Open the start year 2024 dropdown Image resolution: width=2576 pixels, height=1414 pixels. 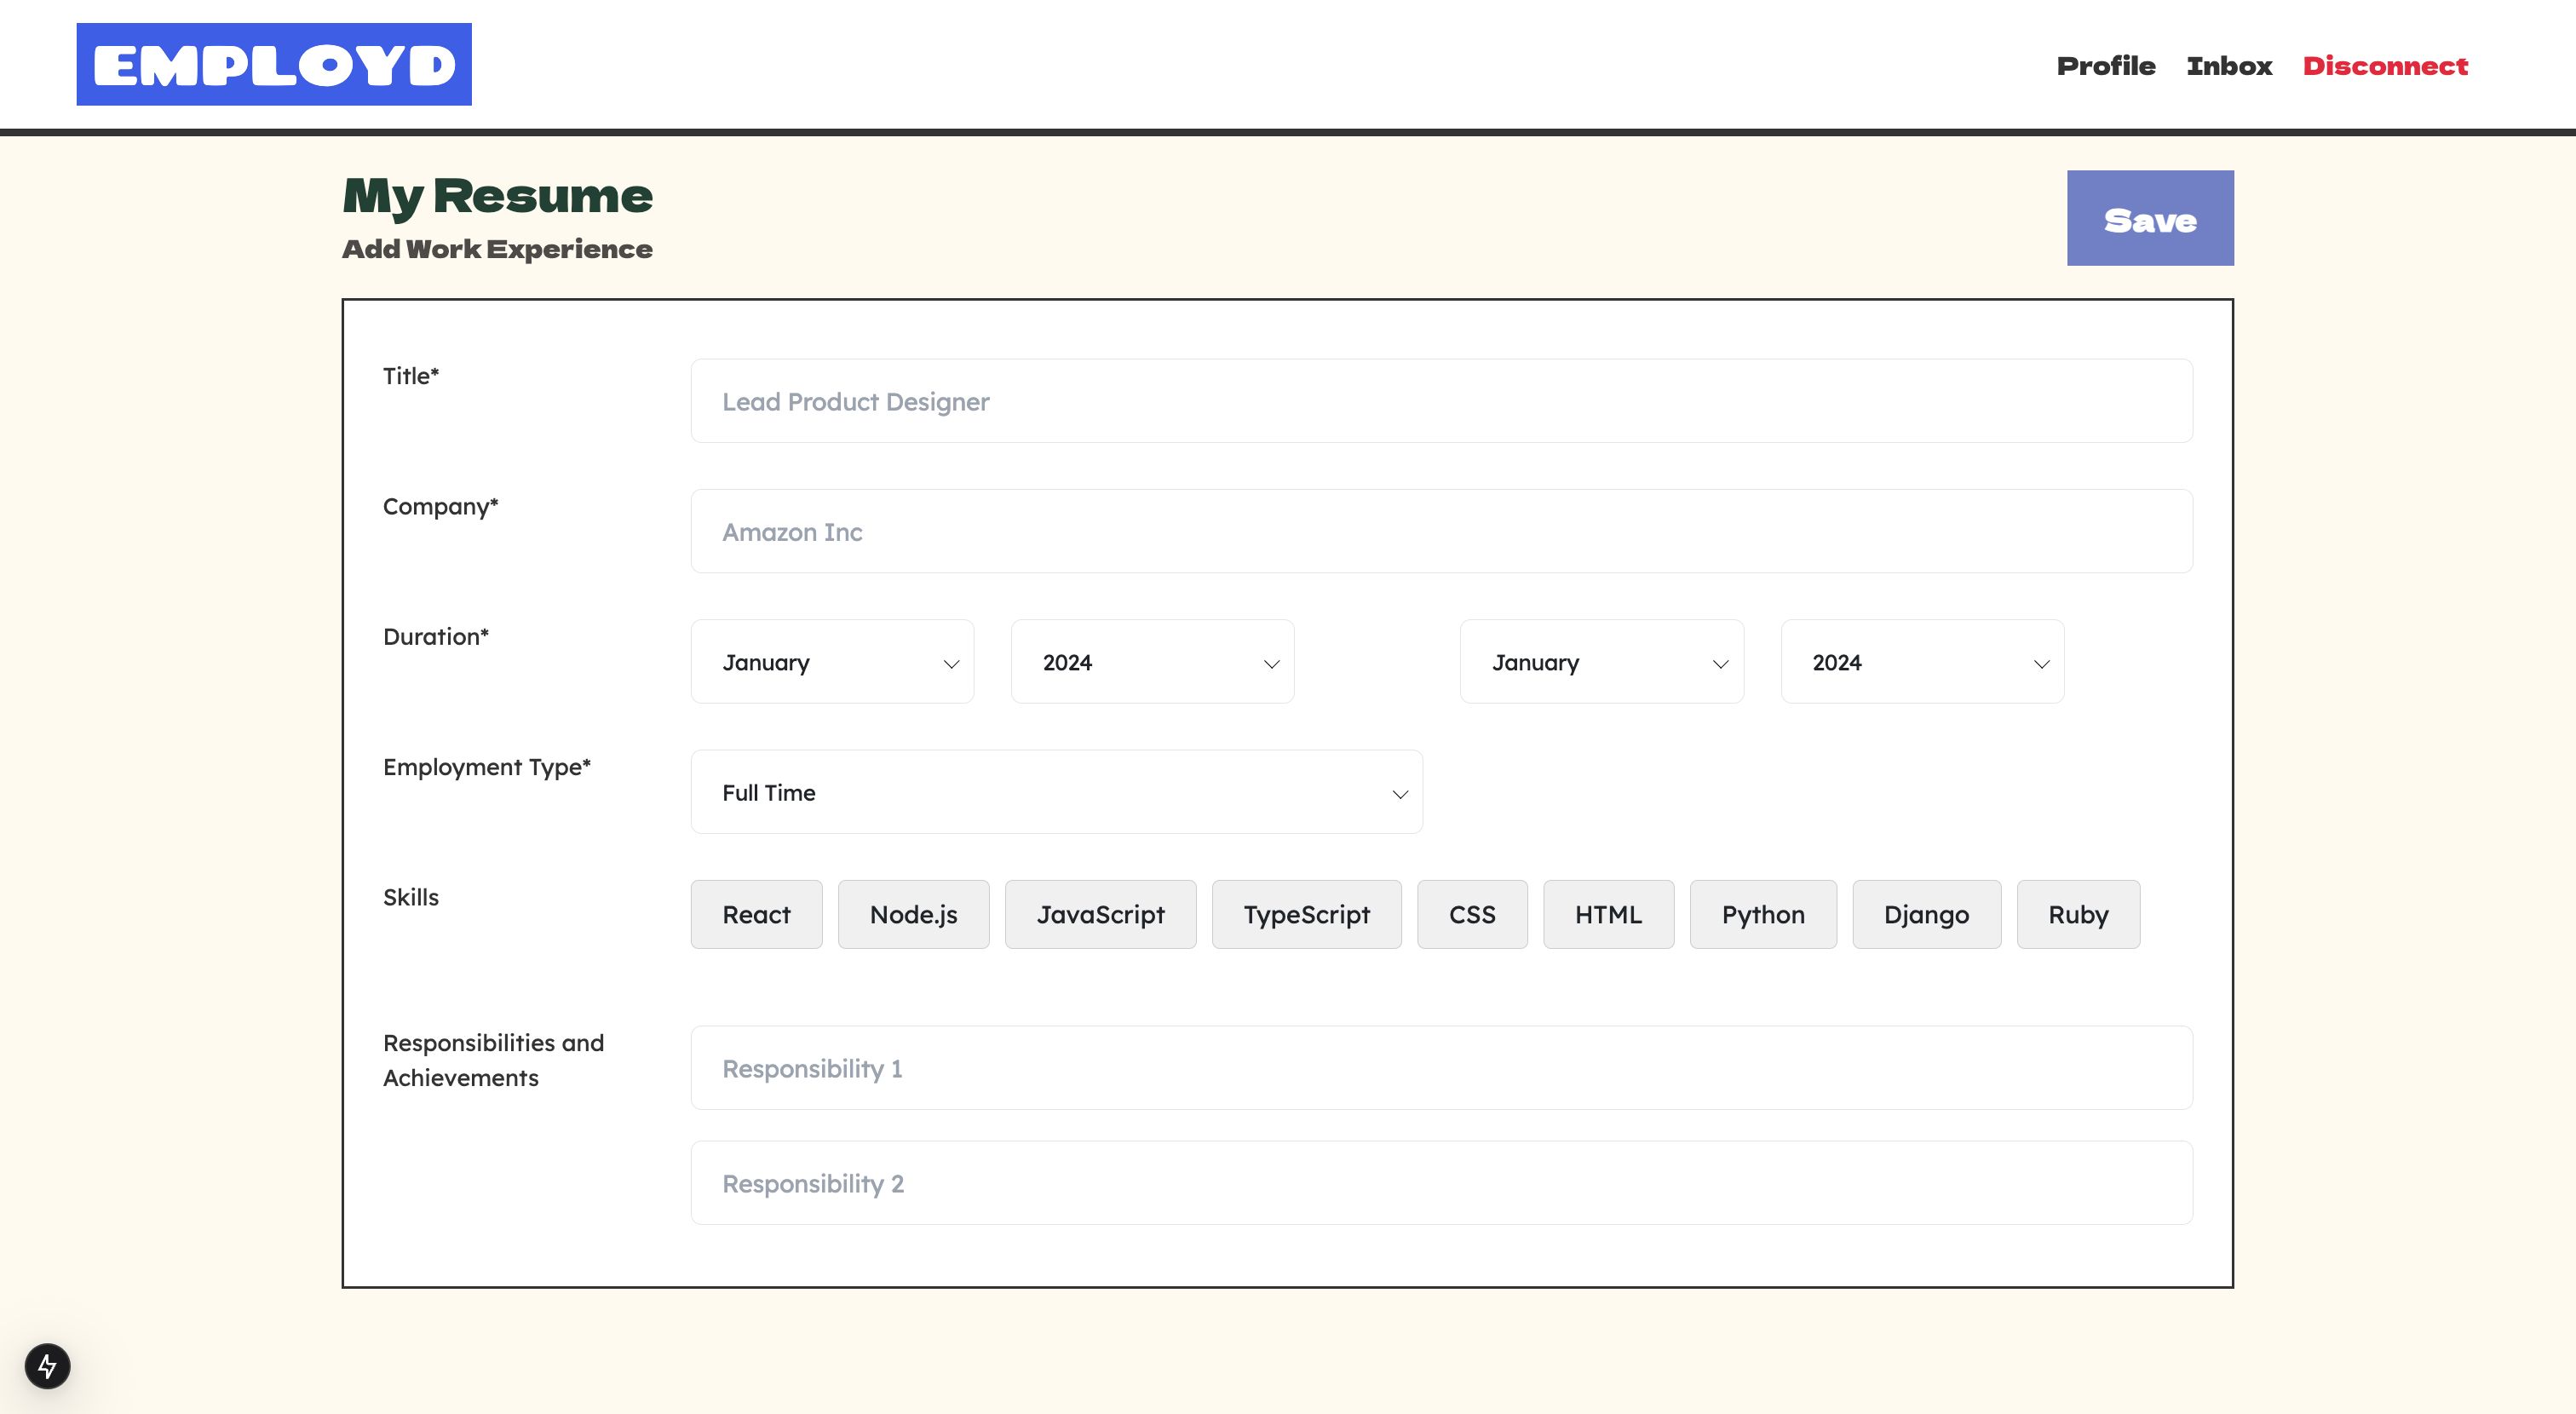click(1152, 662)
